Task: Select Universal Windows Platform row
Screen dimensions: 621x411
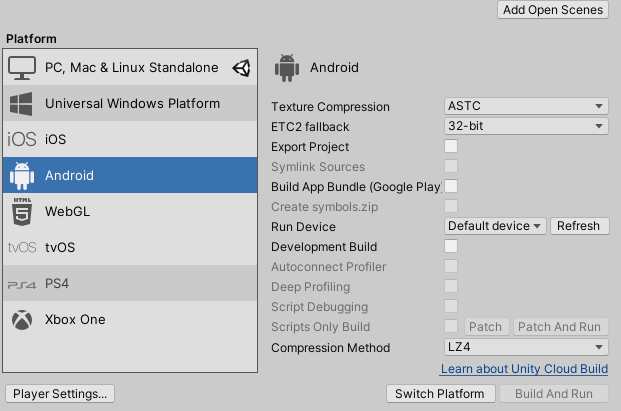Action: 130,103
